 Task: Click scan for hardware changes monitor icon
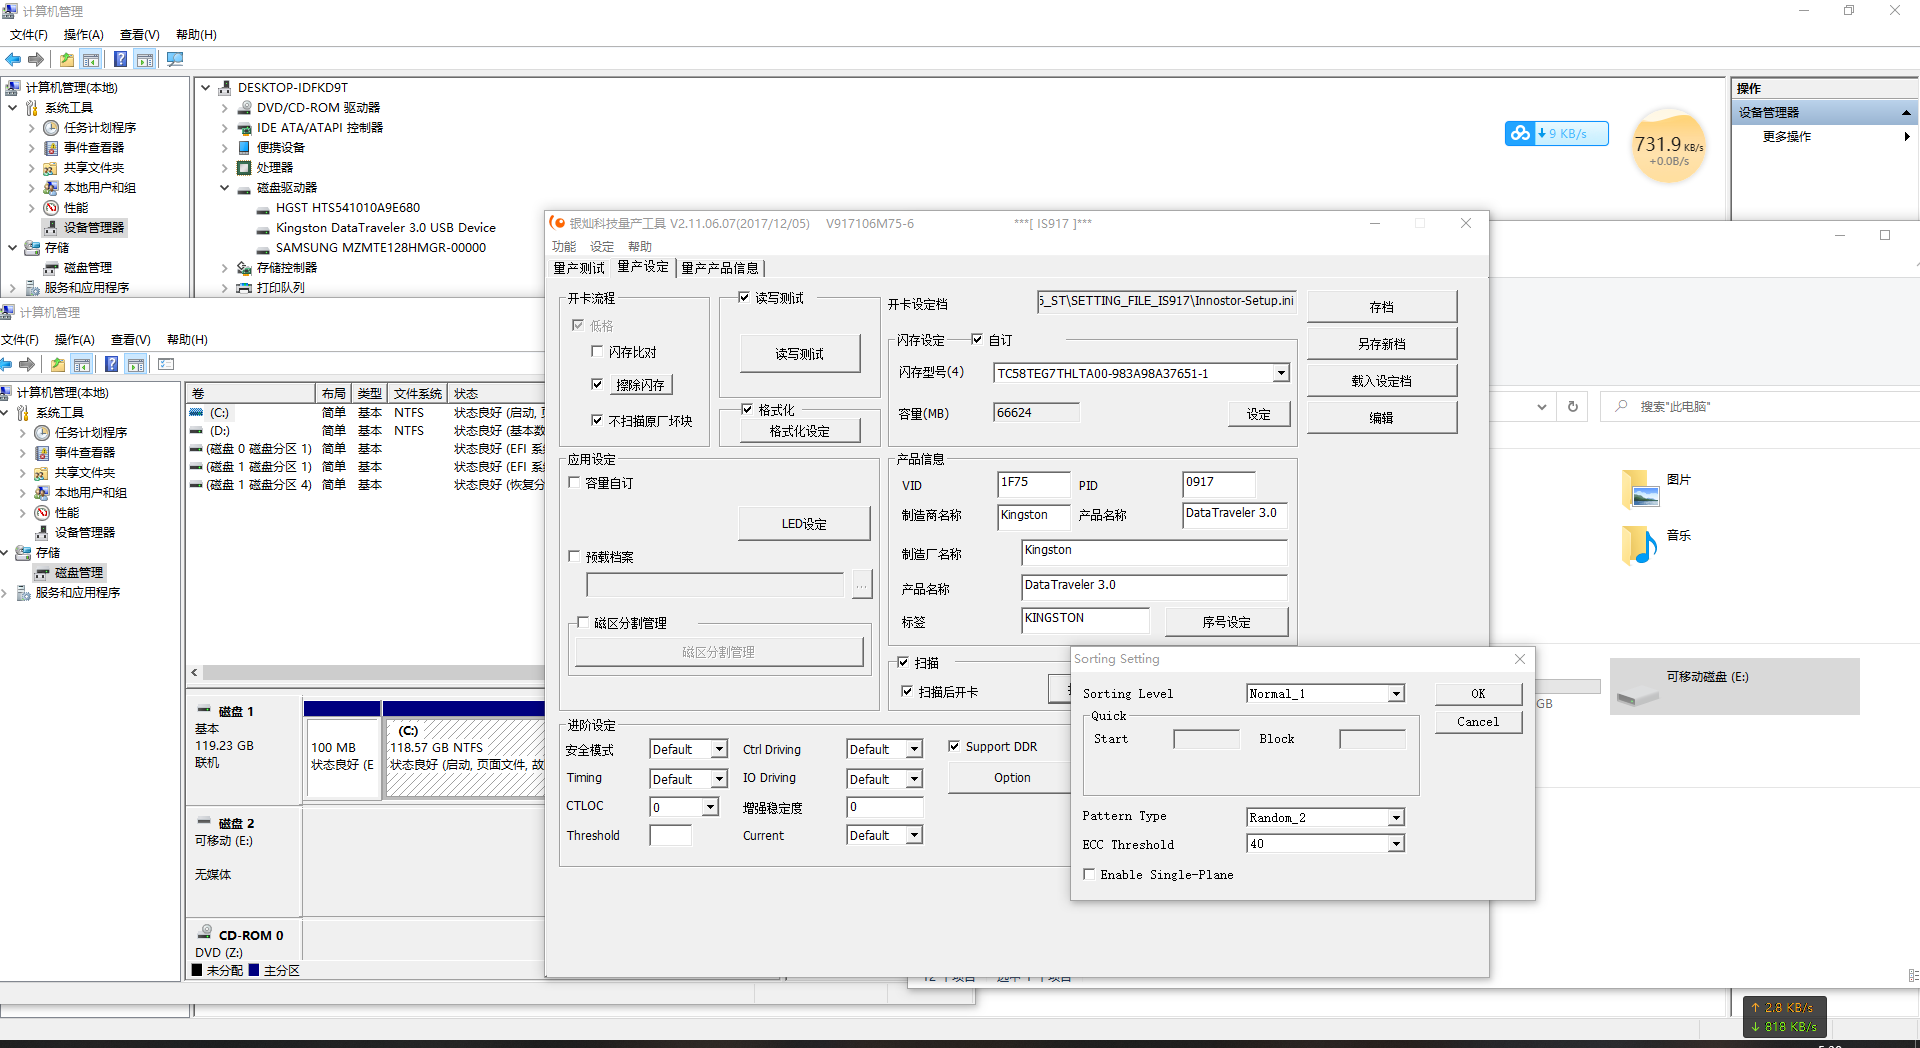(x=175, y=60)
